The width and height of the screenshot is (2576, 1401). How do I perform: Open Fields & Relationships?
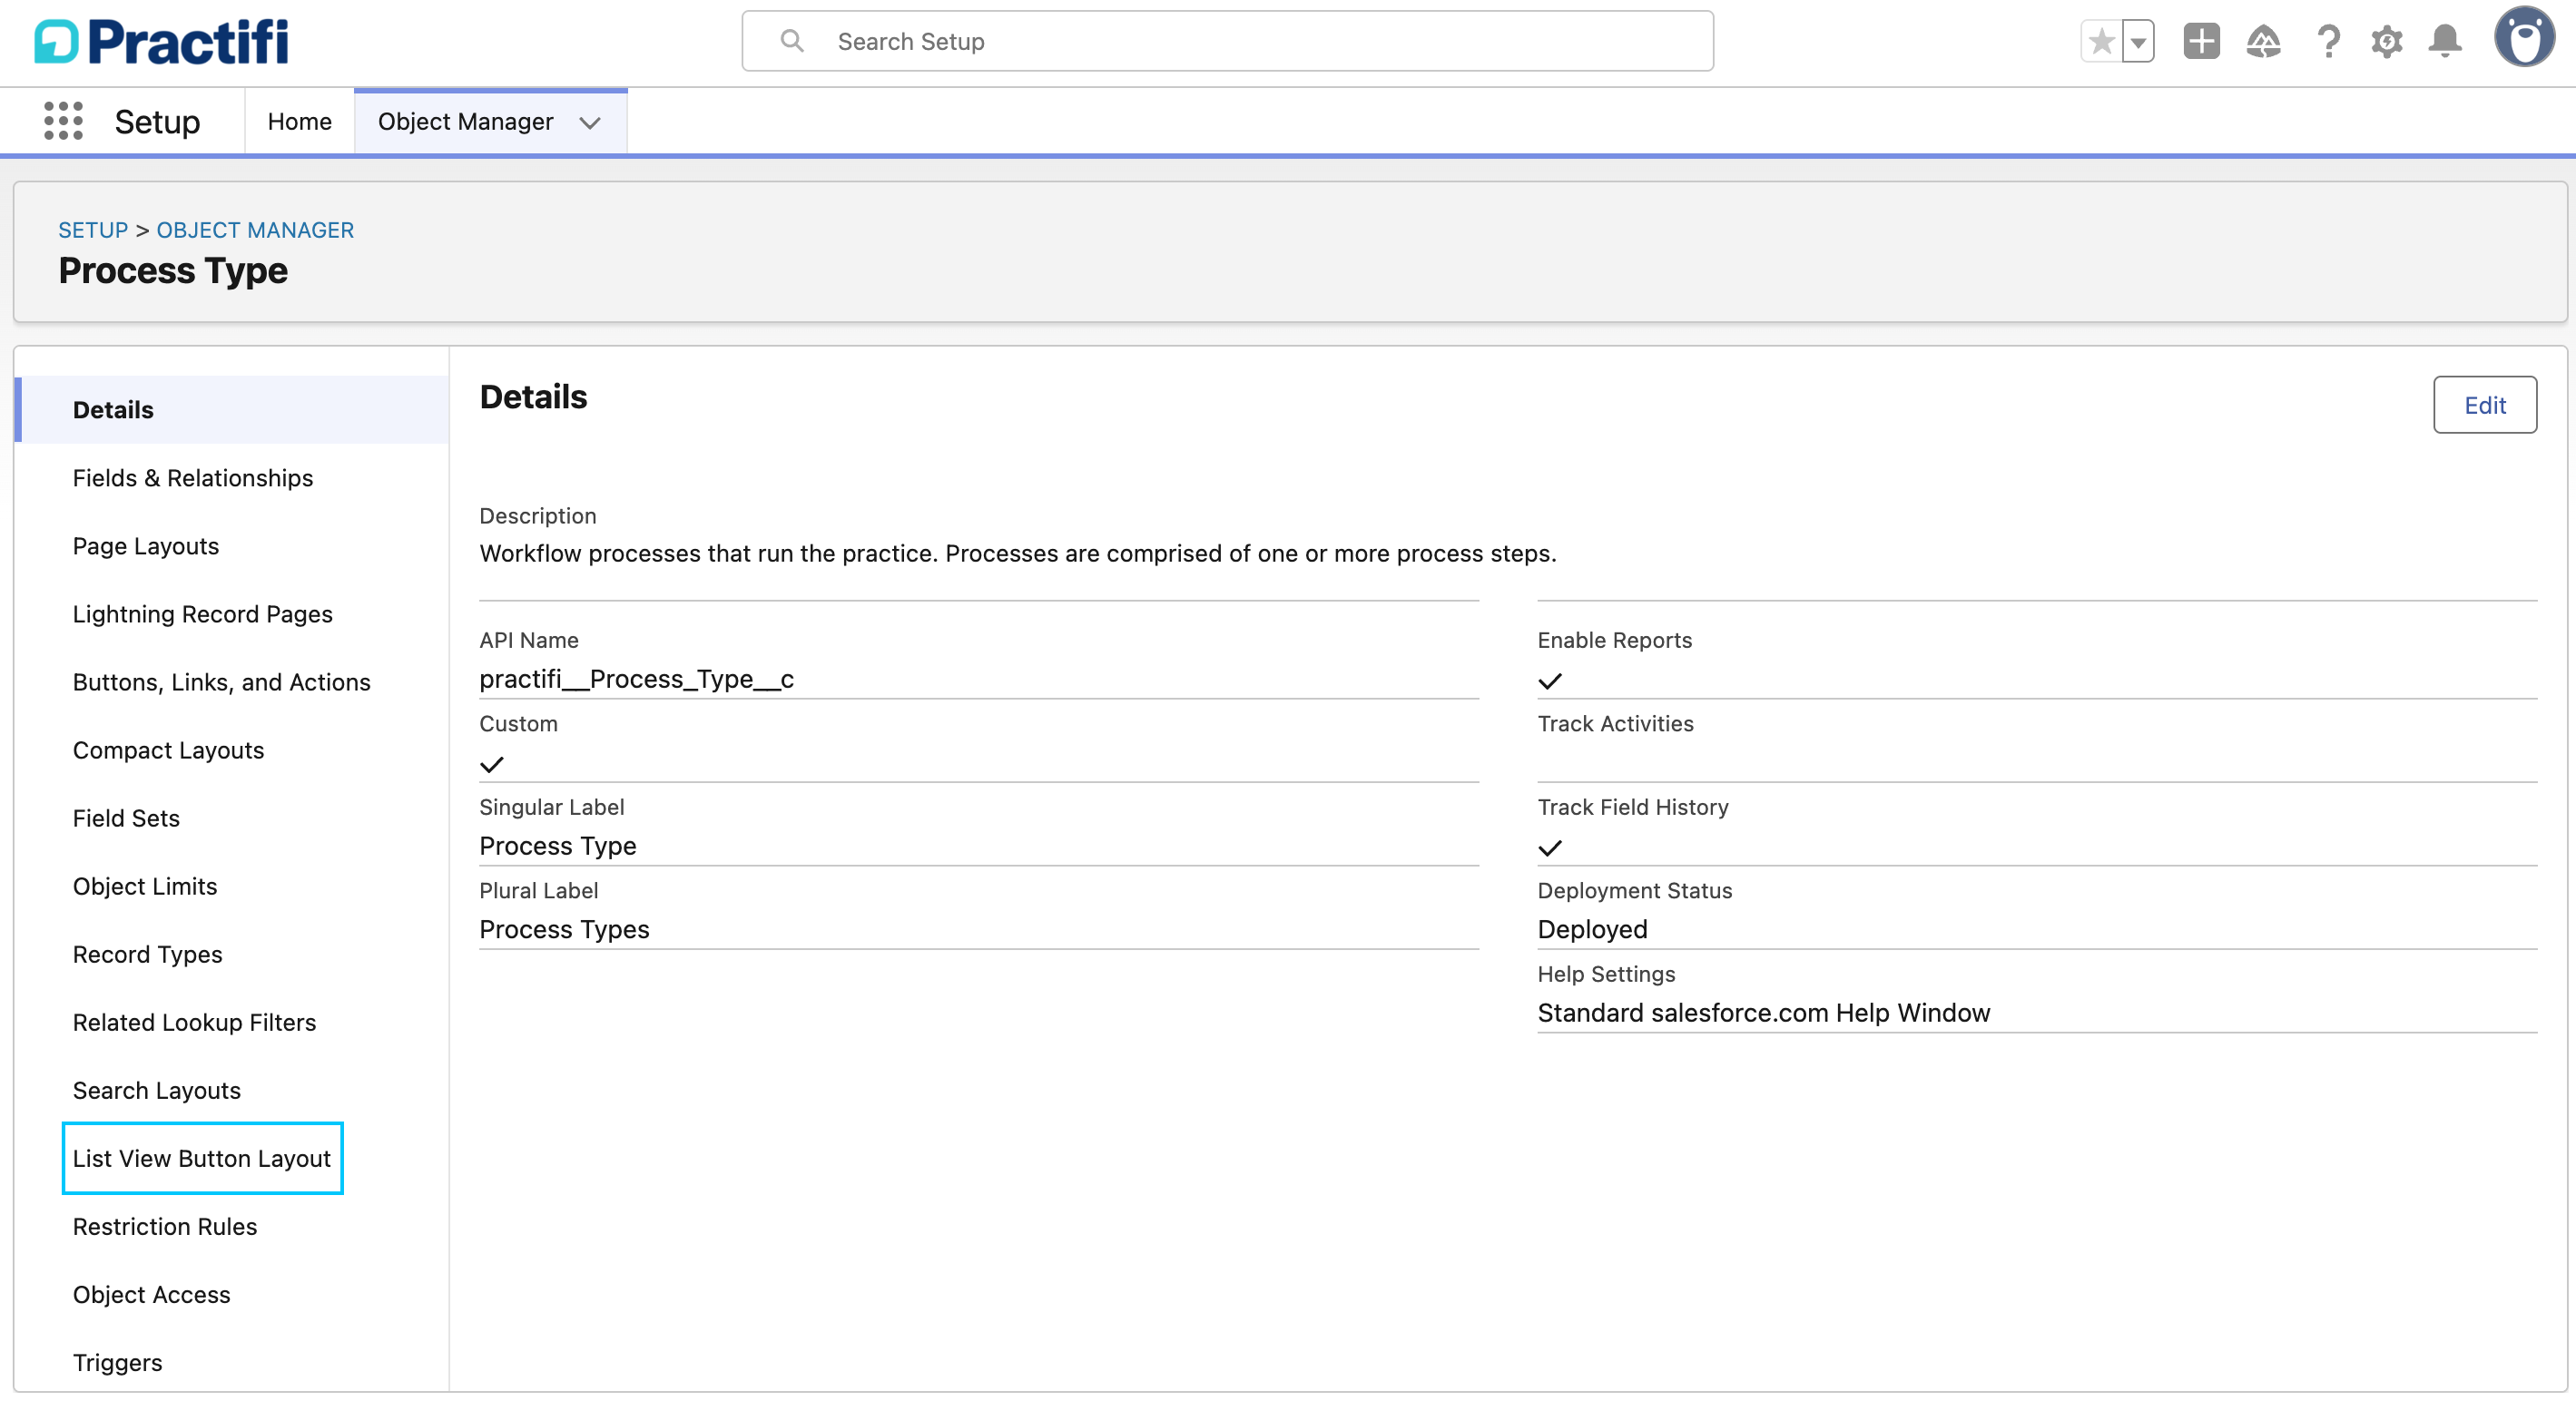tap(193, 478)
